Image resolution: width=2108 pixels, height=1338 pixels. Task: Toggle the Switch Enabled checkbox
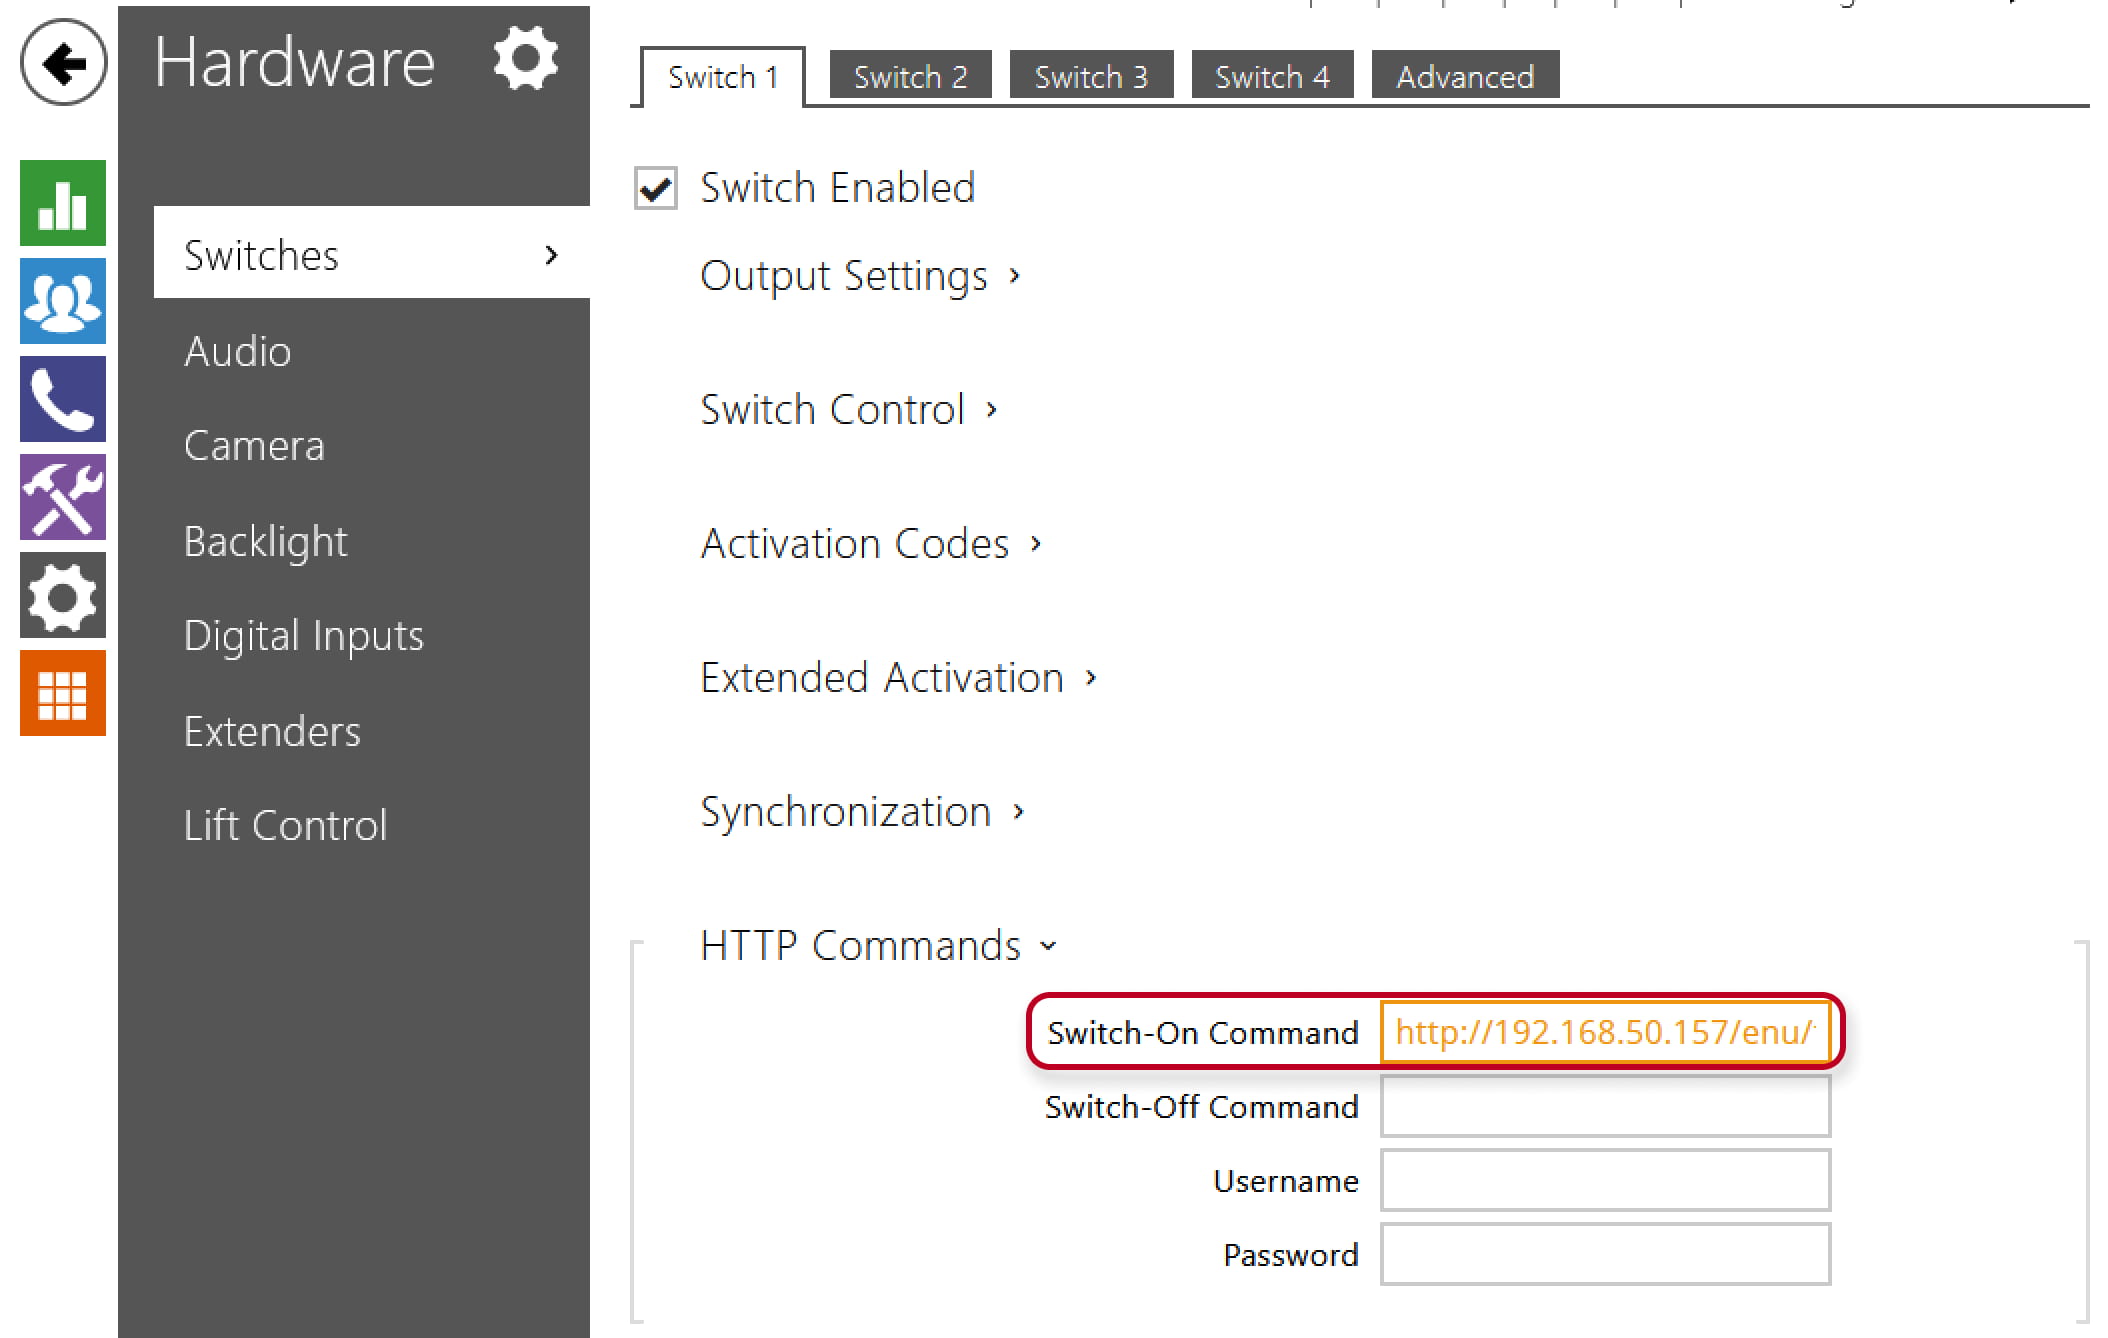click(656, 188)
